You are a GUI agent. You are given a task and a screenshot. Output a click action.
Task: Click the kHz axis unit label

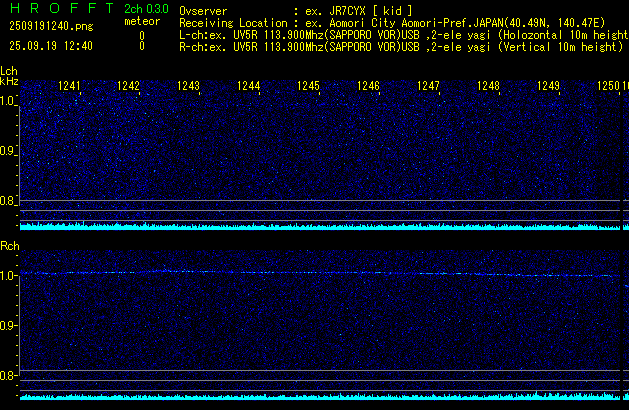(9, 82)
